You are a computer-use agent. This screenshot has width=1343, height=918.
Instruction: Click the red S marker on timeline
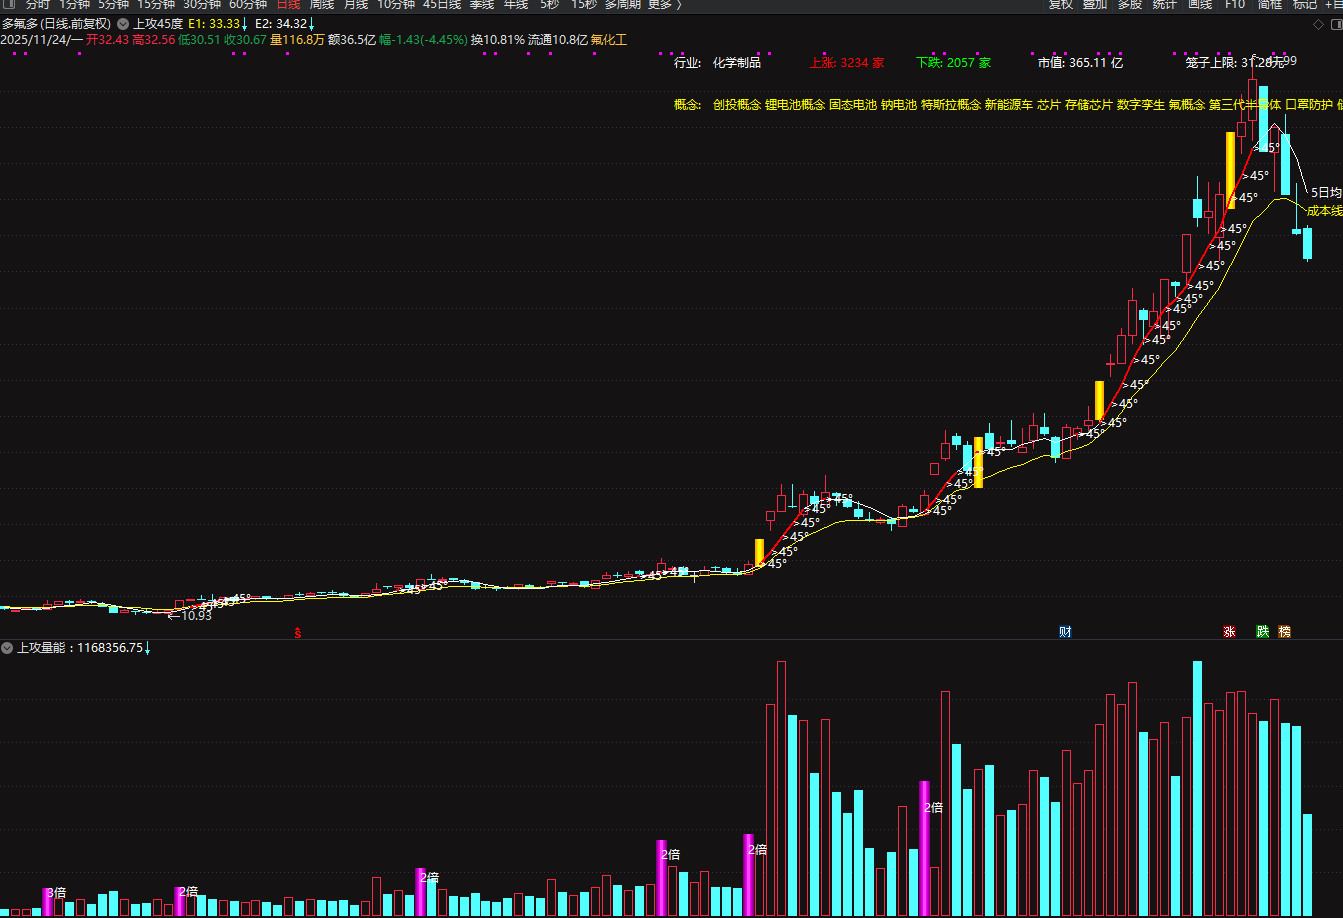(x=297, y=632)
